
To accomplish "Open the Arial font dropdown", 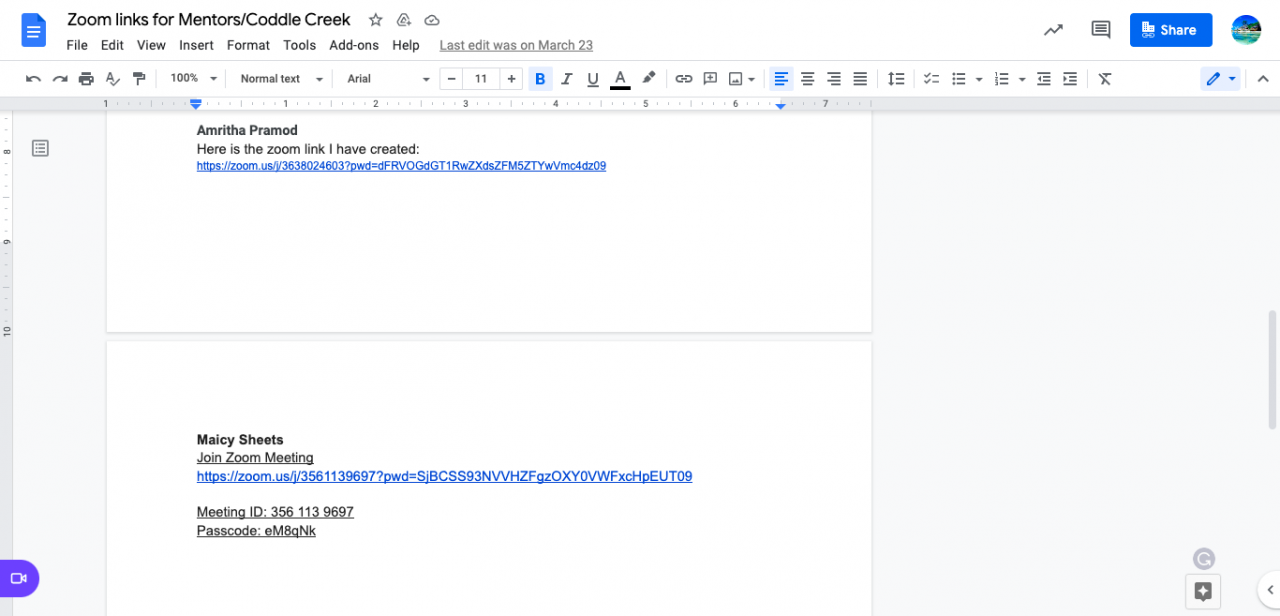I will coord(388,79).
